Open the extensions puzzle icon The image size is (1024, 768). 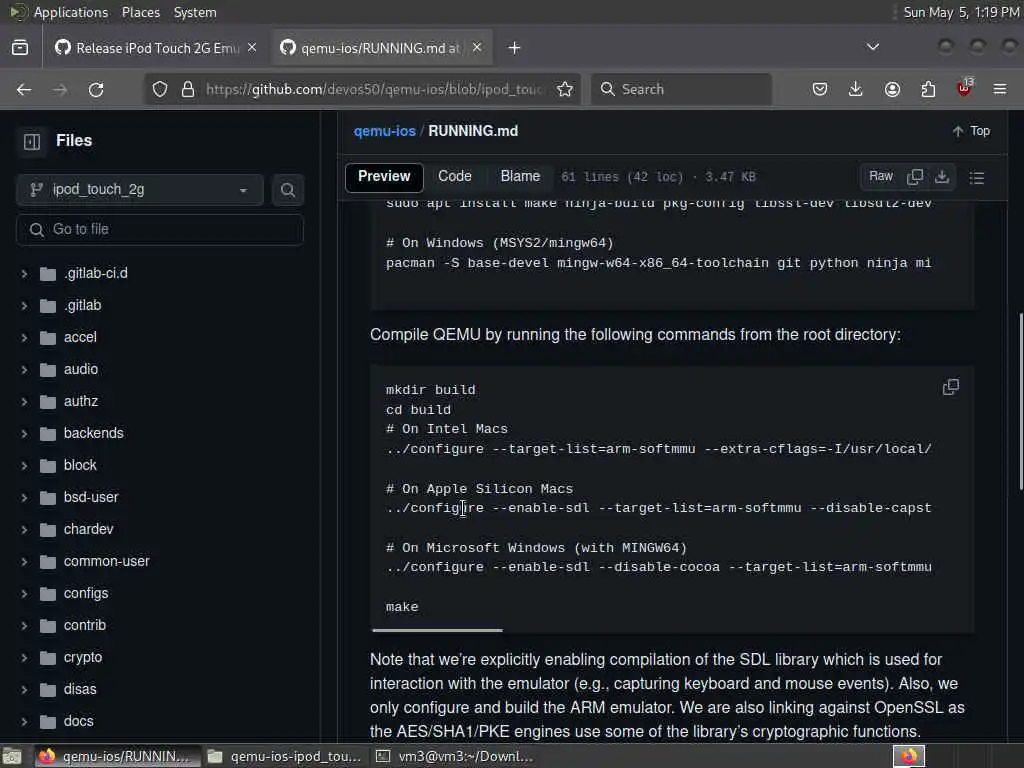[x=928, y=89]
